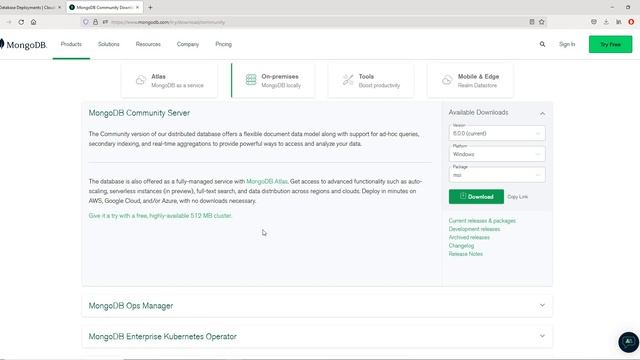Open the library icon in toolbar
The height and width of the screenshot is (360, 640).
pyautogui.click(x=619, y=22)
